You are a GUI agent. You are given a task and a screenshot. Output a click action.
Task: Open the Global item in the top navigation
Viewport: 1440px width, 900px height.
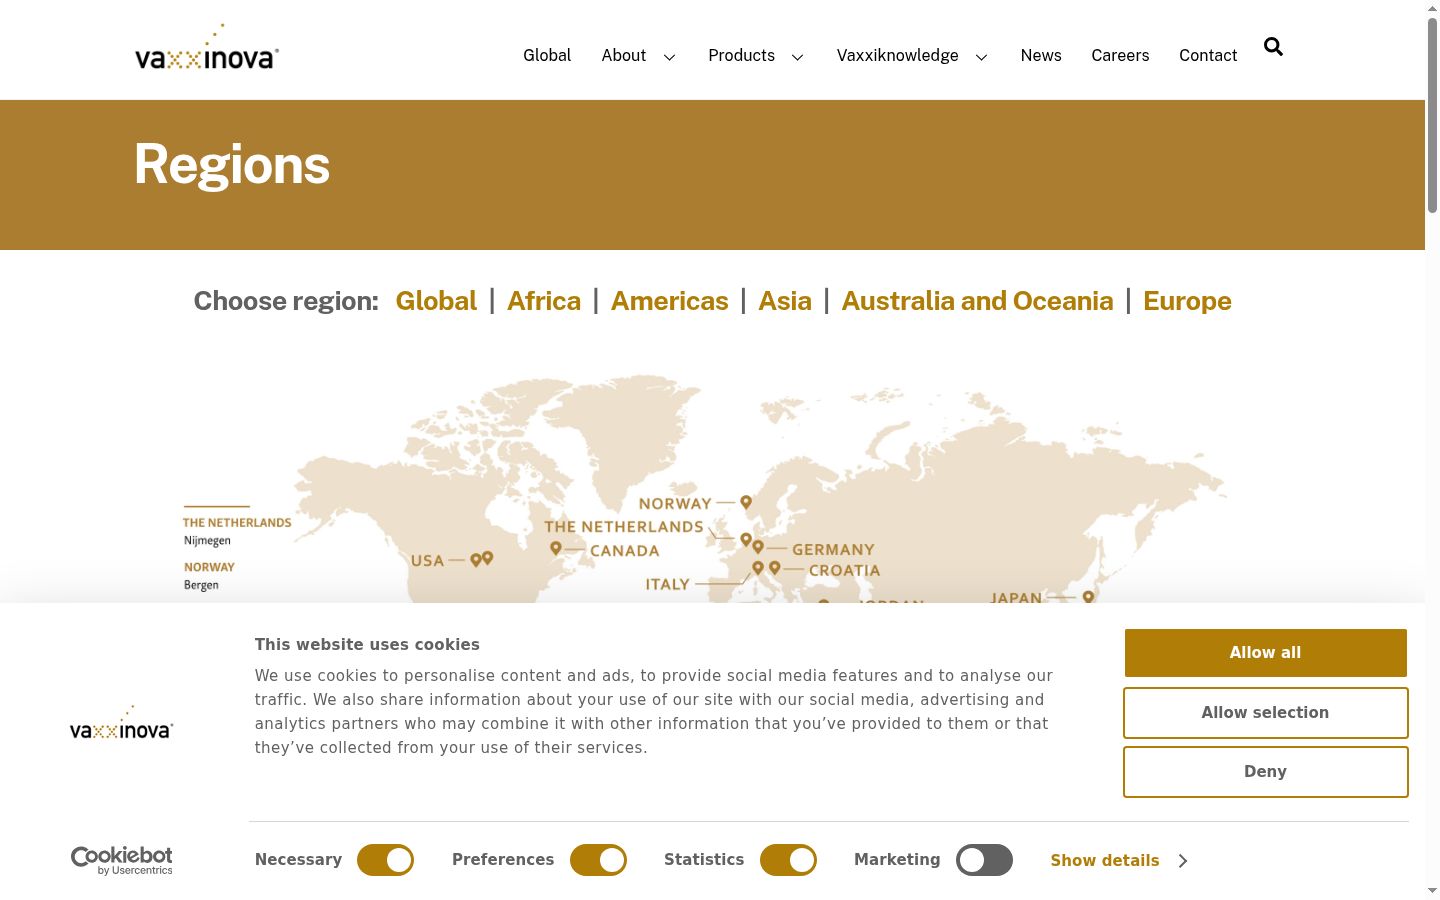(547, 55)
